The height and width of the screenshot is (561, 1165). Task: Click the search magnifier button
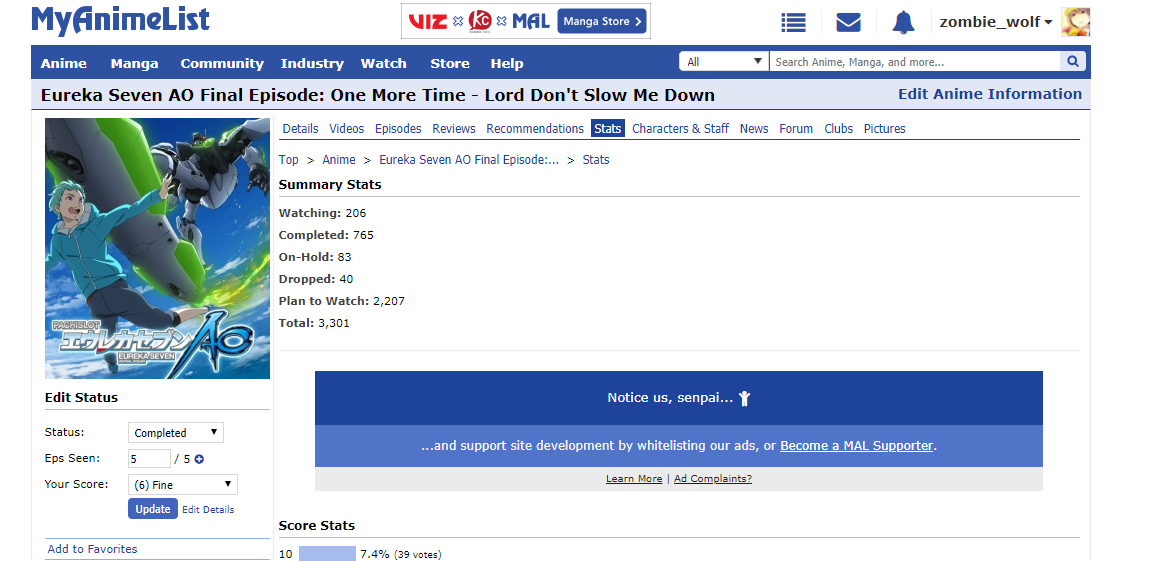(1074, 62)
